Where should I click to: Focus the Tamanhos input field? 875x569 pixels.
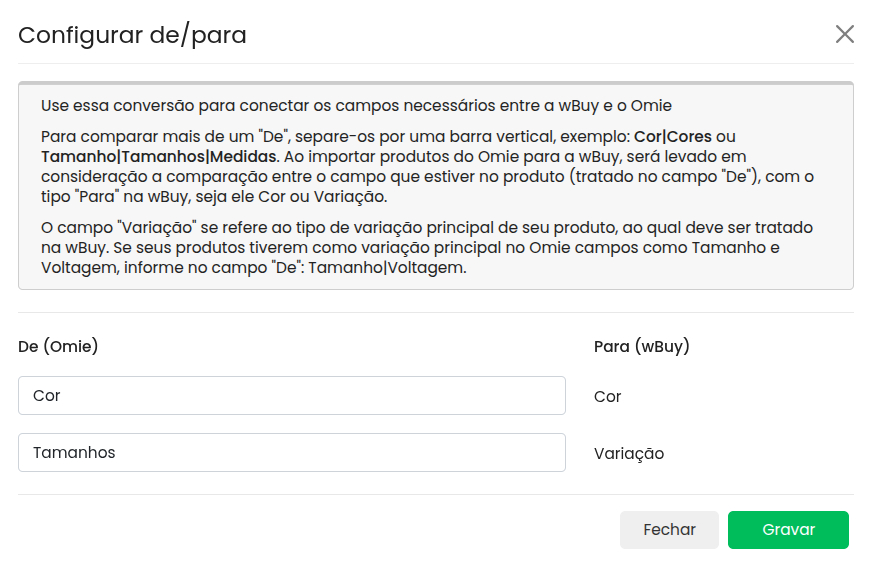pos(291,453)
